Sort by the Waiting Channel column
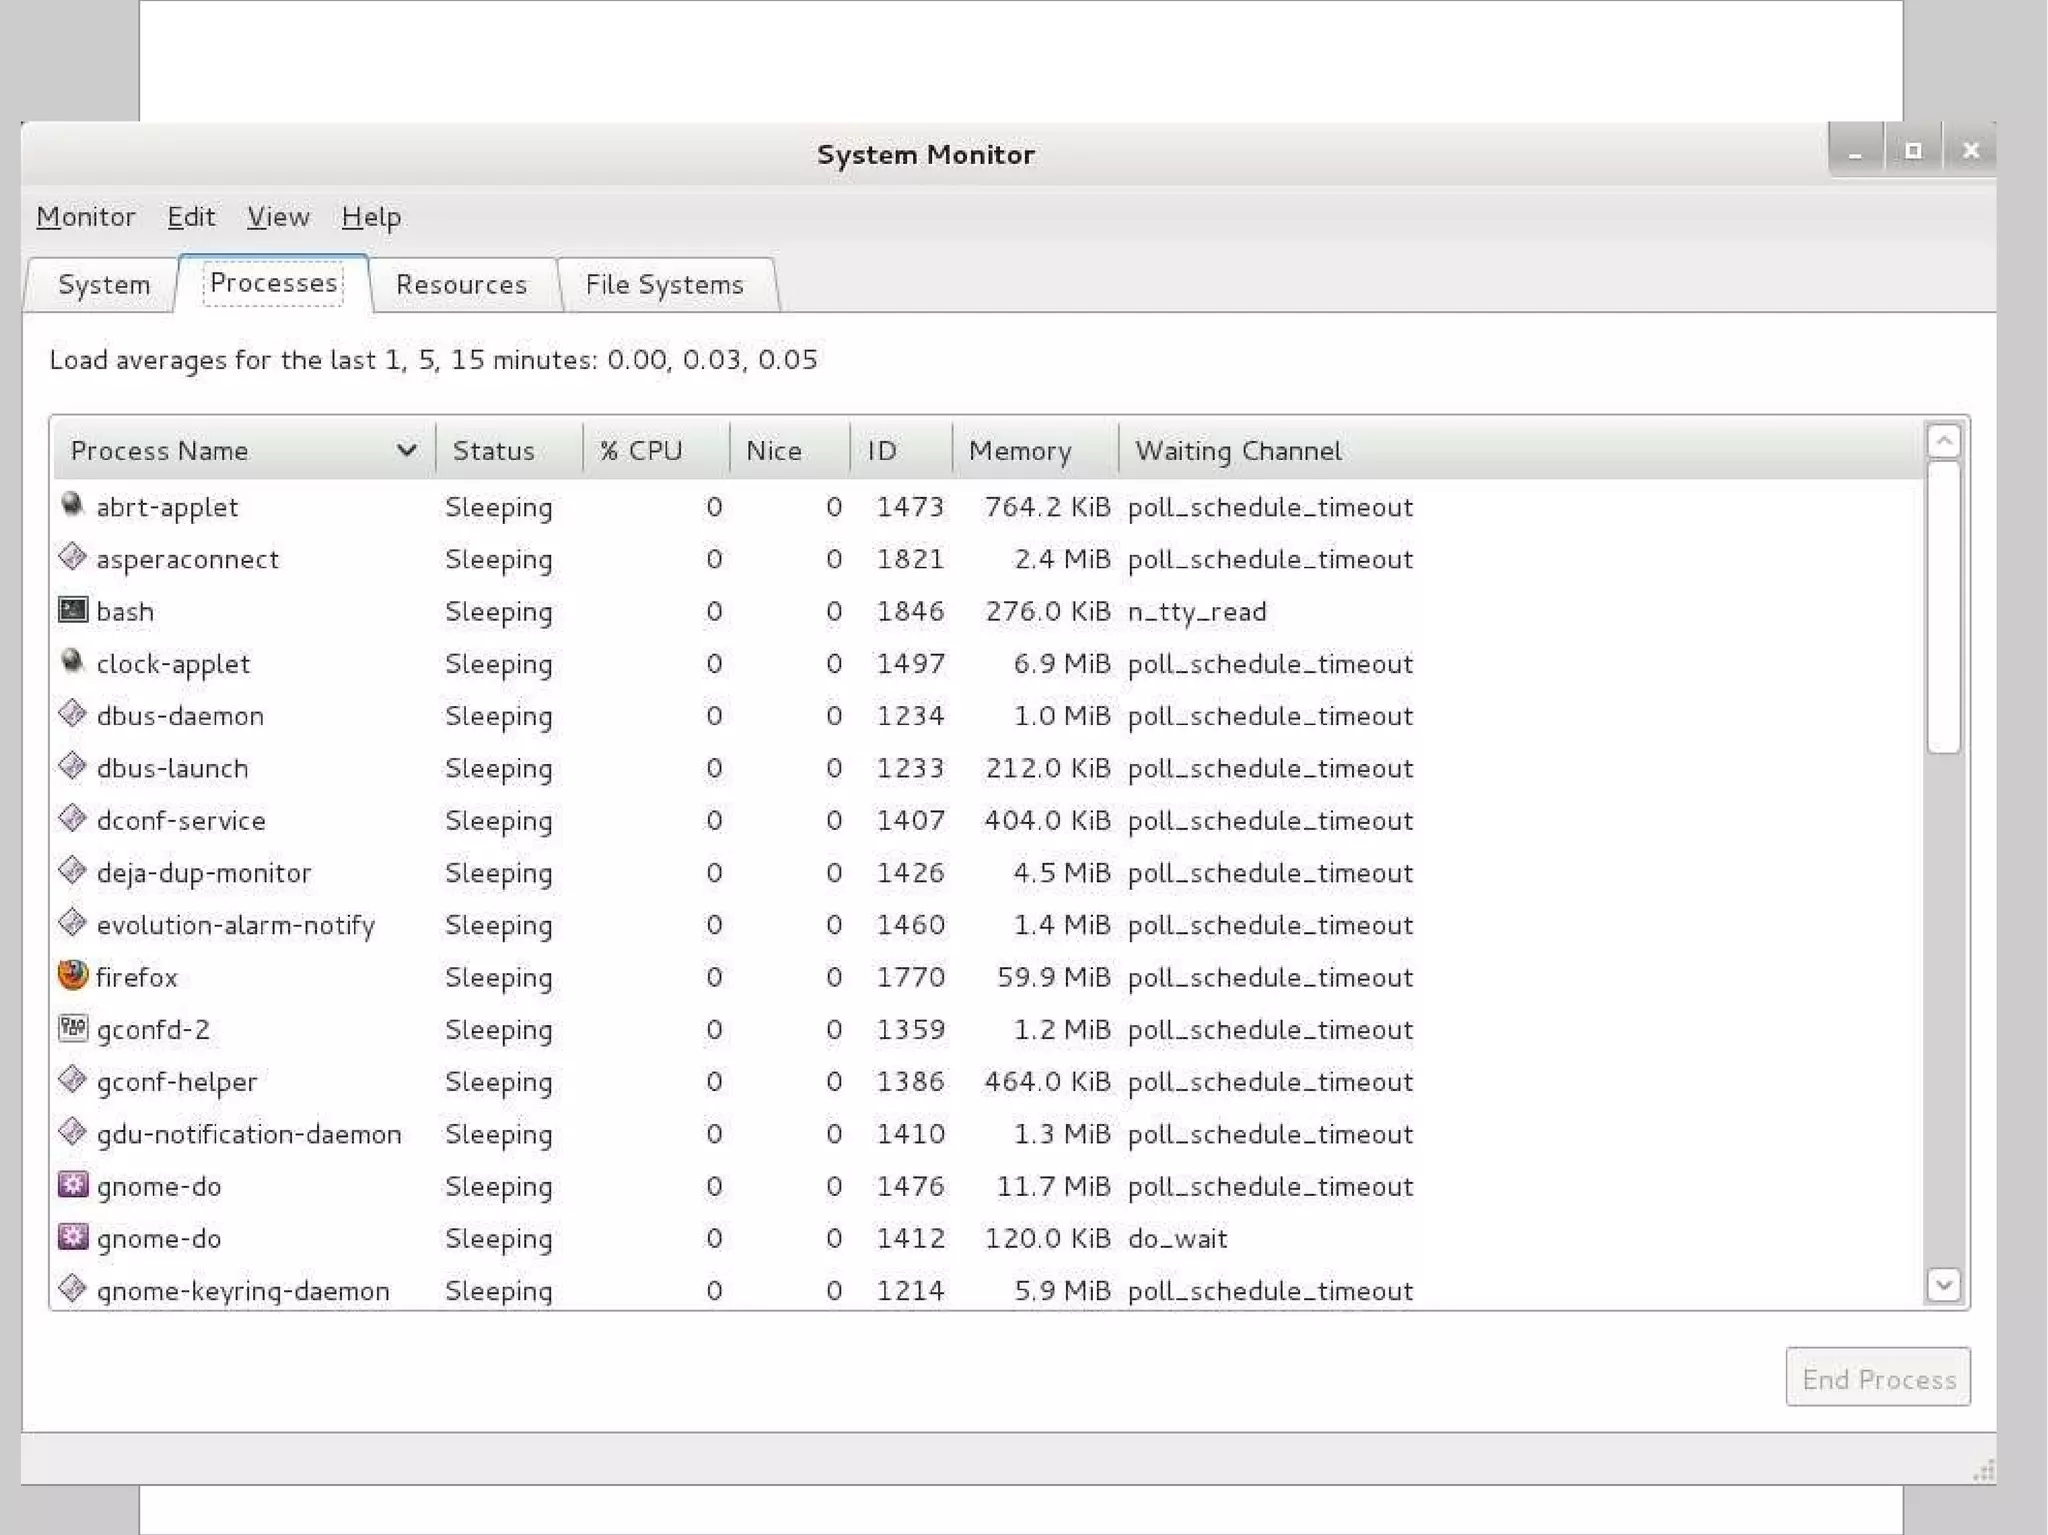 [1238, 451]
